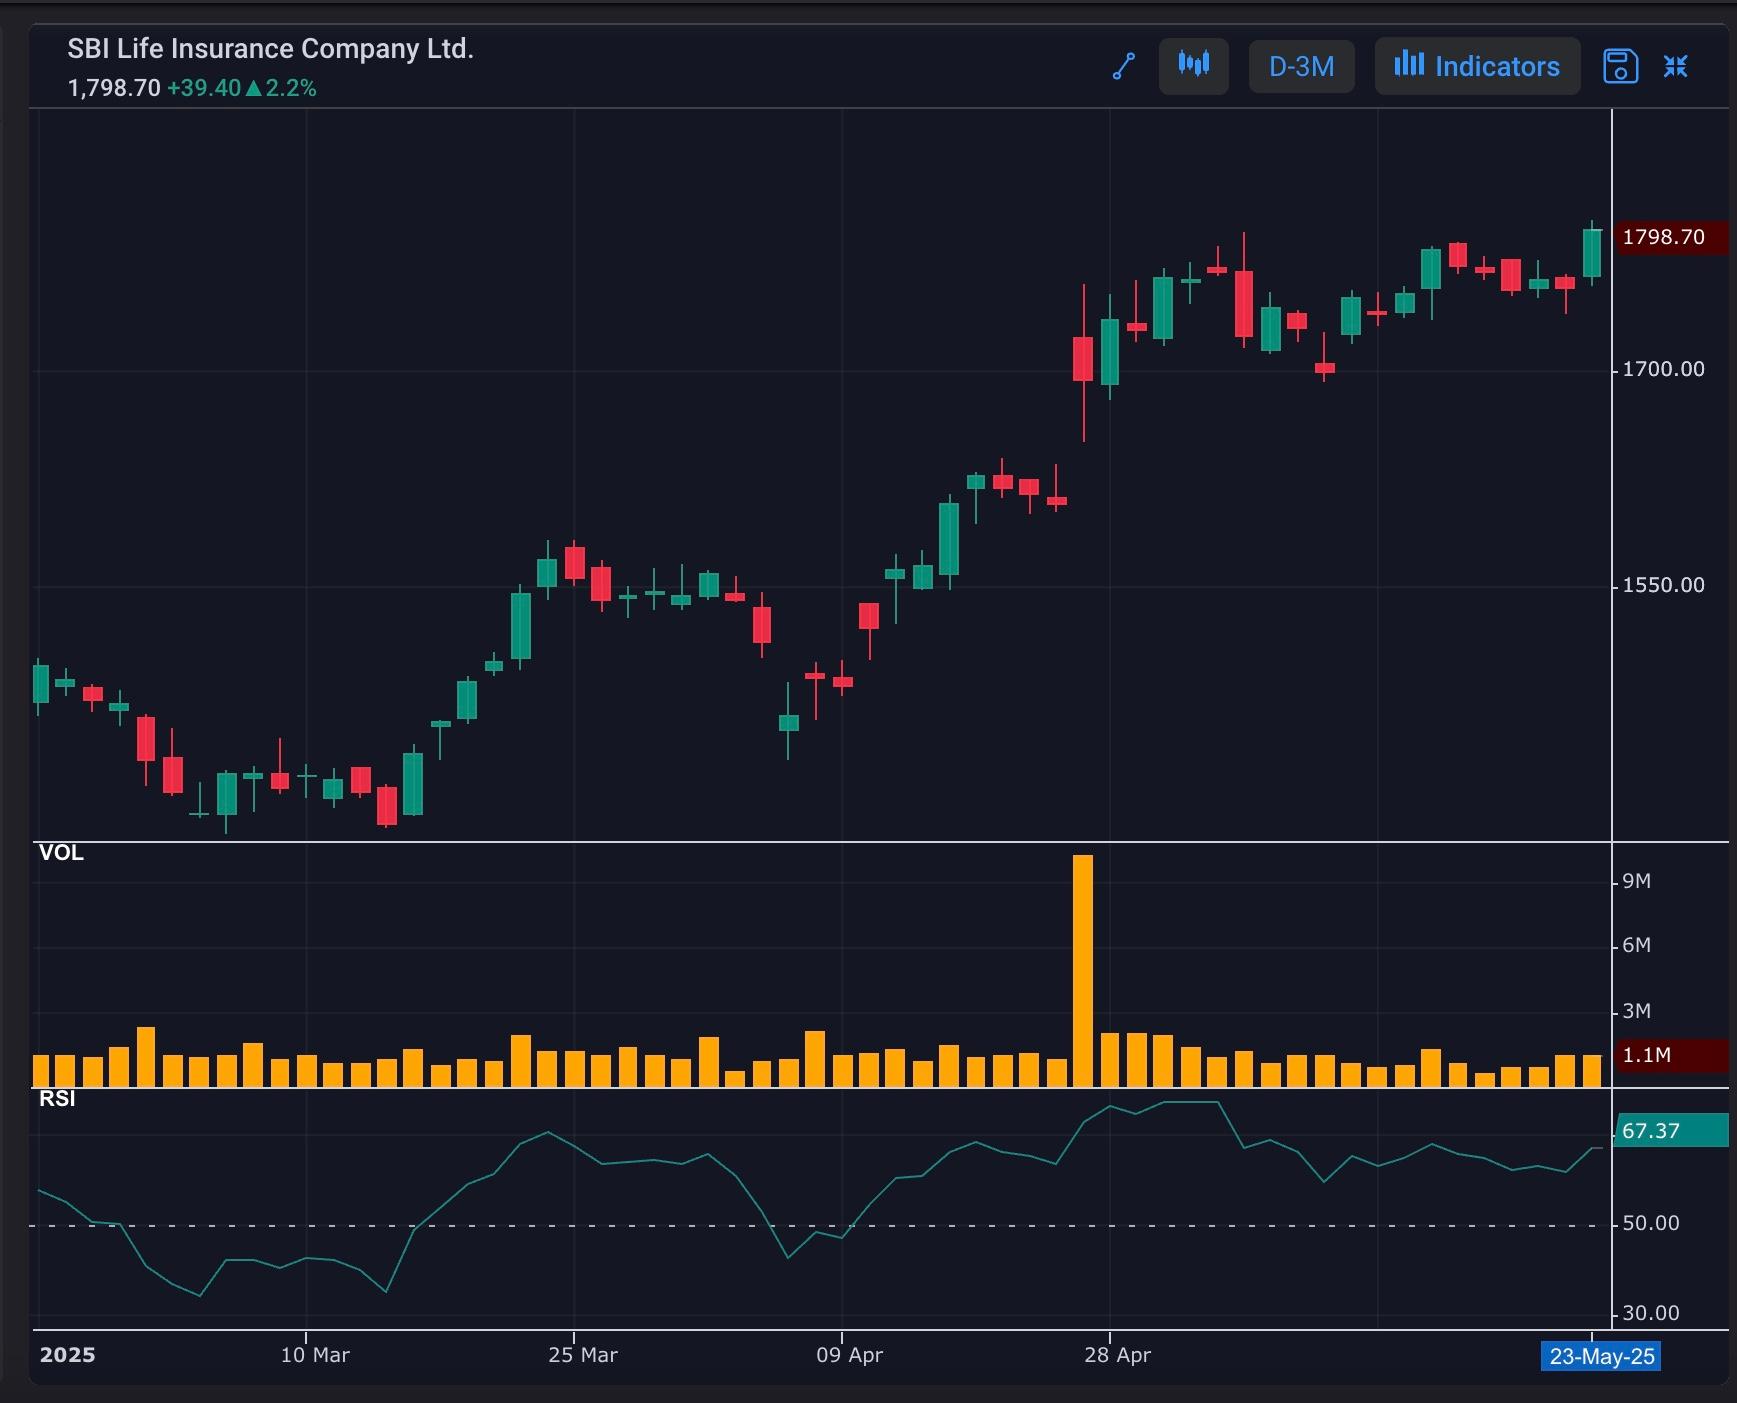Open the D-3M timeframe selector
Viewport: 1737px width, 1403px height.
coord(1301,66)
